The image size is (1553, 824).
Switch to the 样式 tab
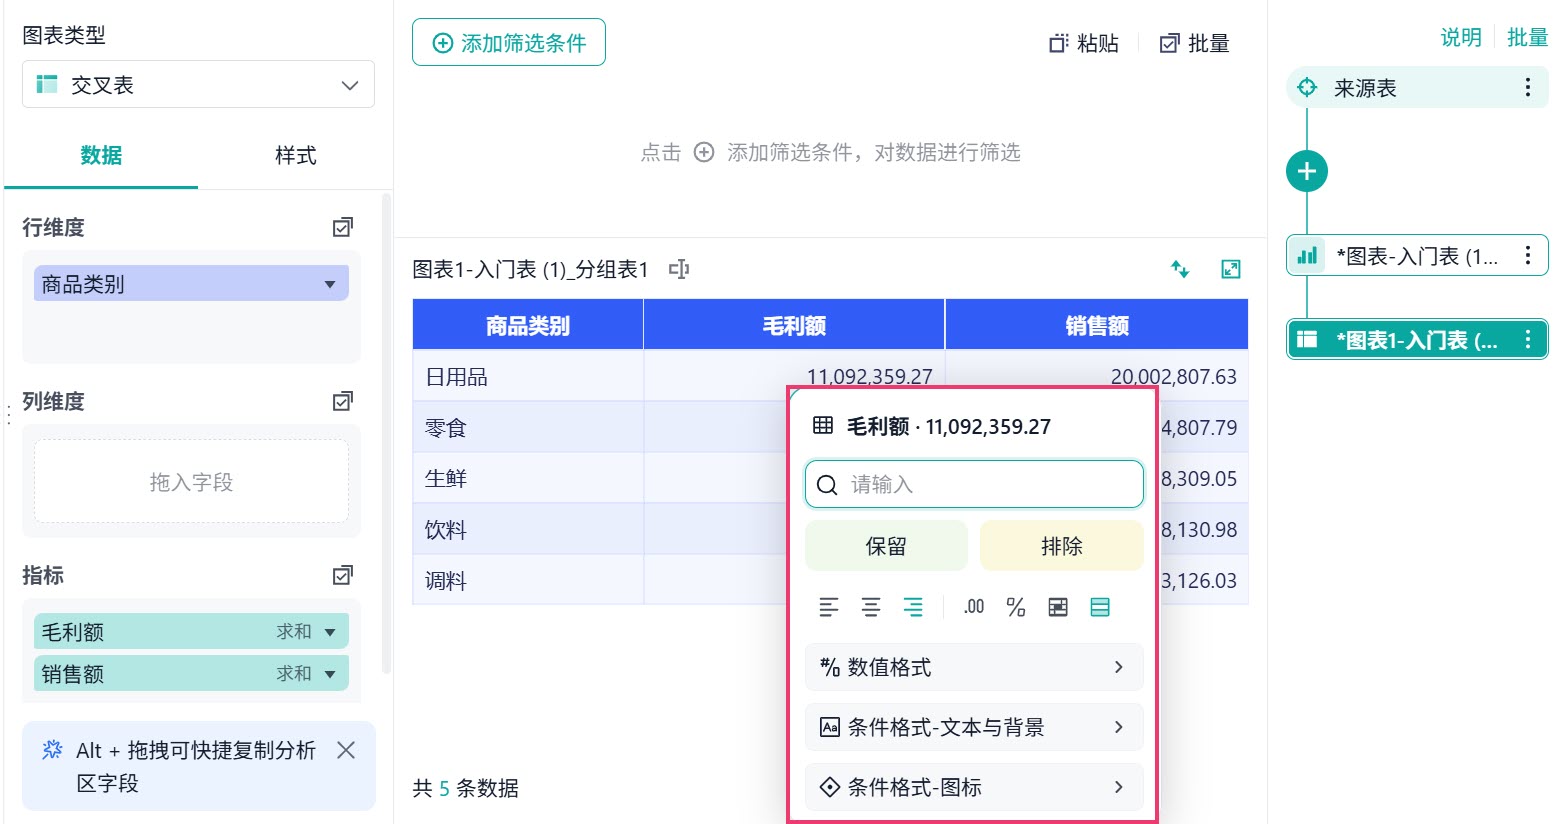tap(295, 155)
